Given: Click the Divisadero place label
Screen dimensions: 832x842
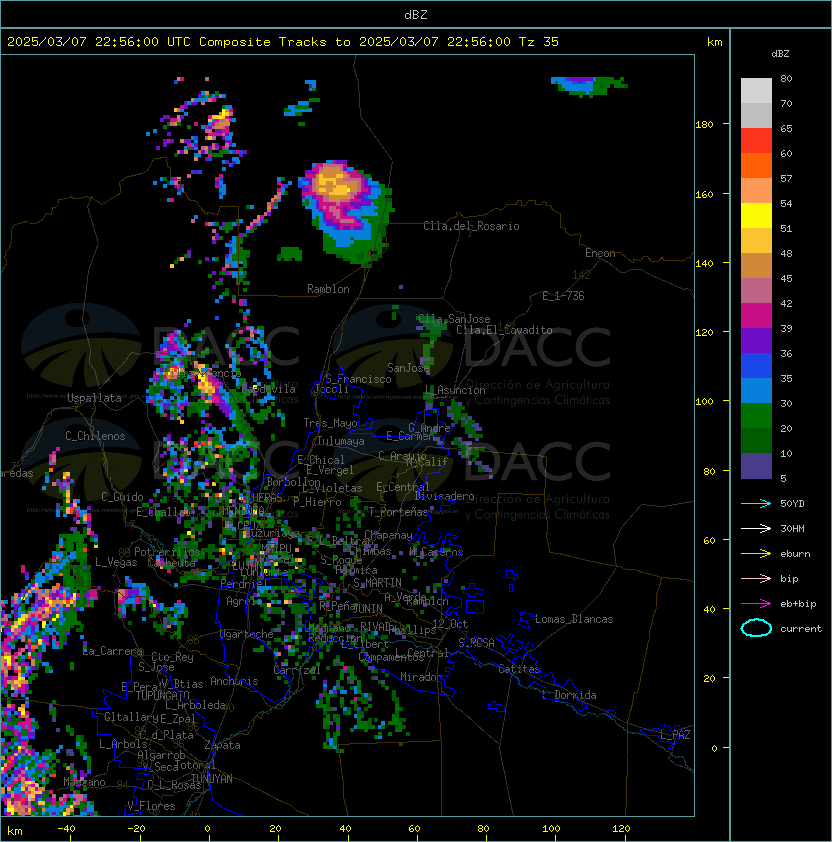Looking at the screenshot, I should click(x=444, y=496).
